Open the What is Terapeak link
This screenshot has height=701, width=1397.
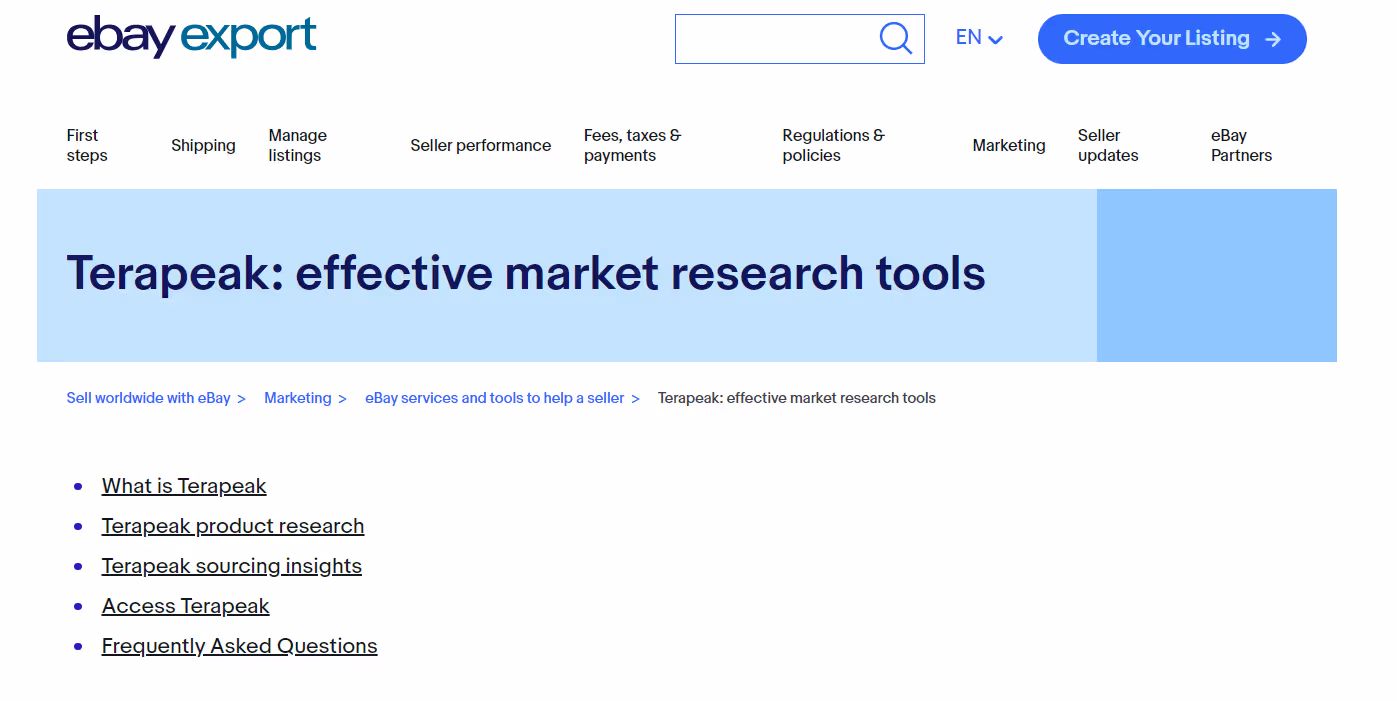click(183, 485)
